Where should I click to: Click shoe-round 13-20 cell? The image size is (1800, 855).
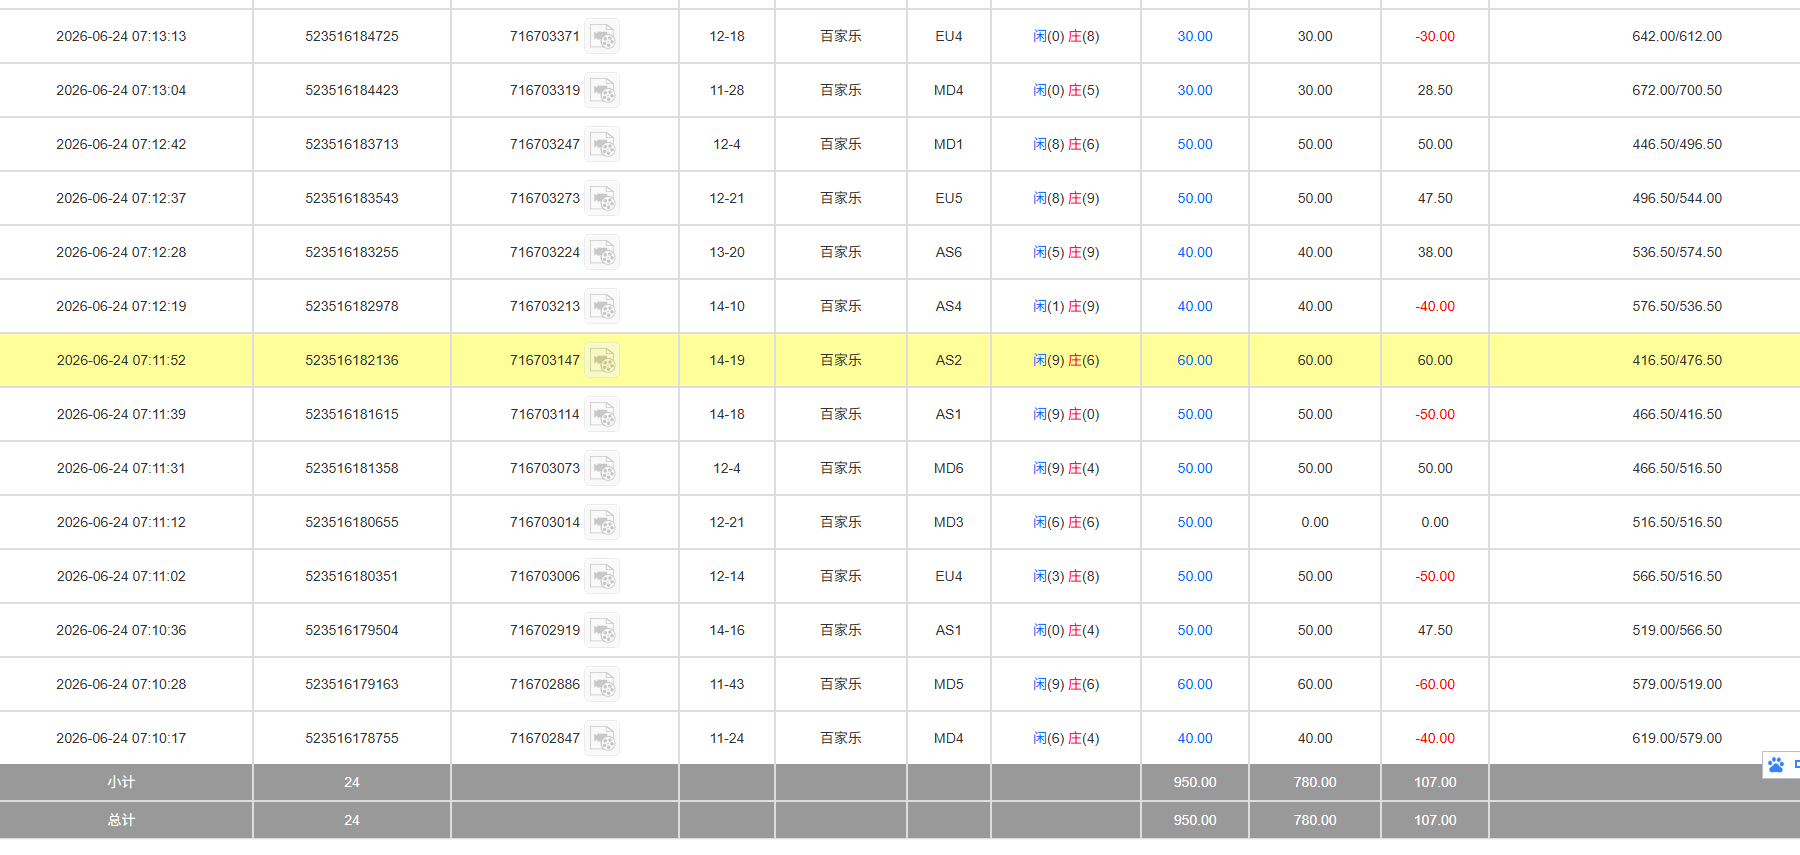(727, 252)
